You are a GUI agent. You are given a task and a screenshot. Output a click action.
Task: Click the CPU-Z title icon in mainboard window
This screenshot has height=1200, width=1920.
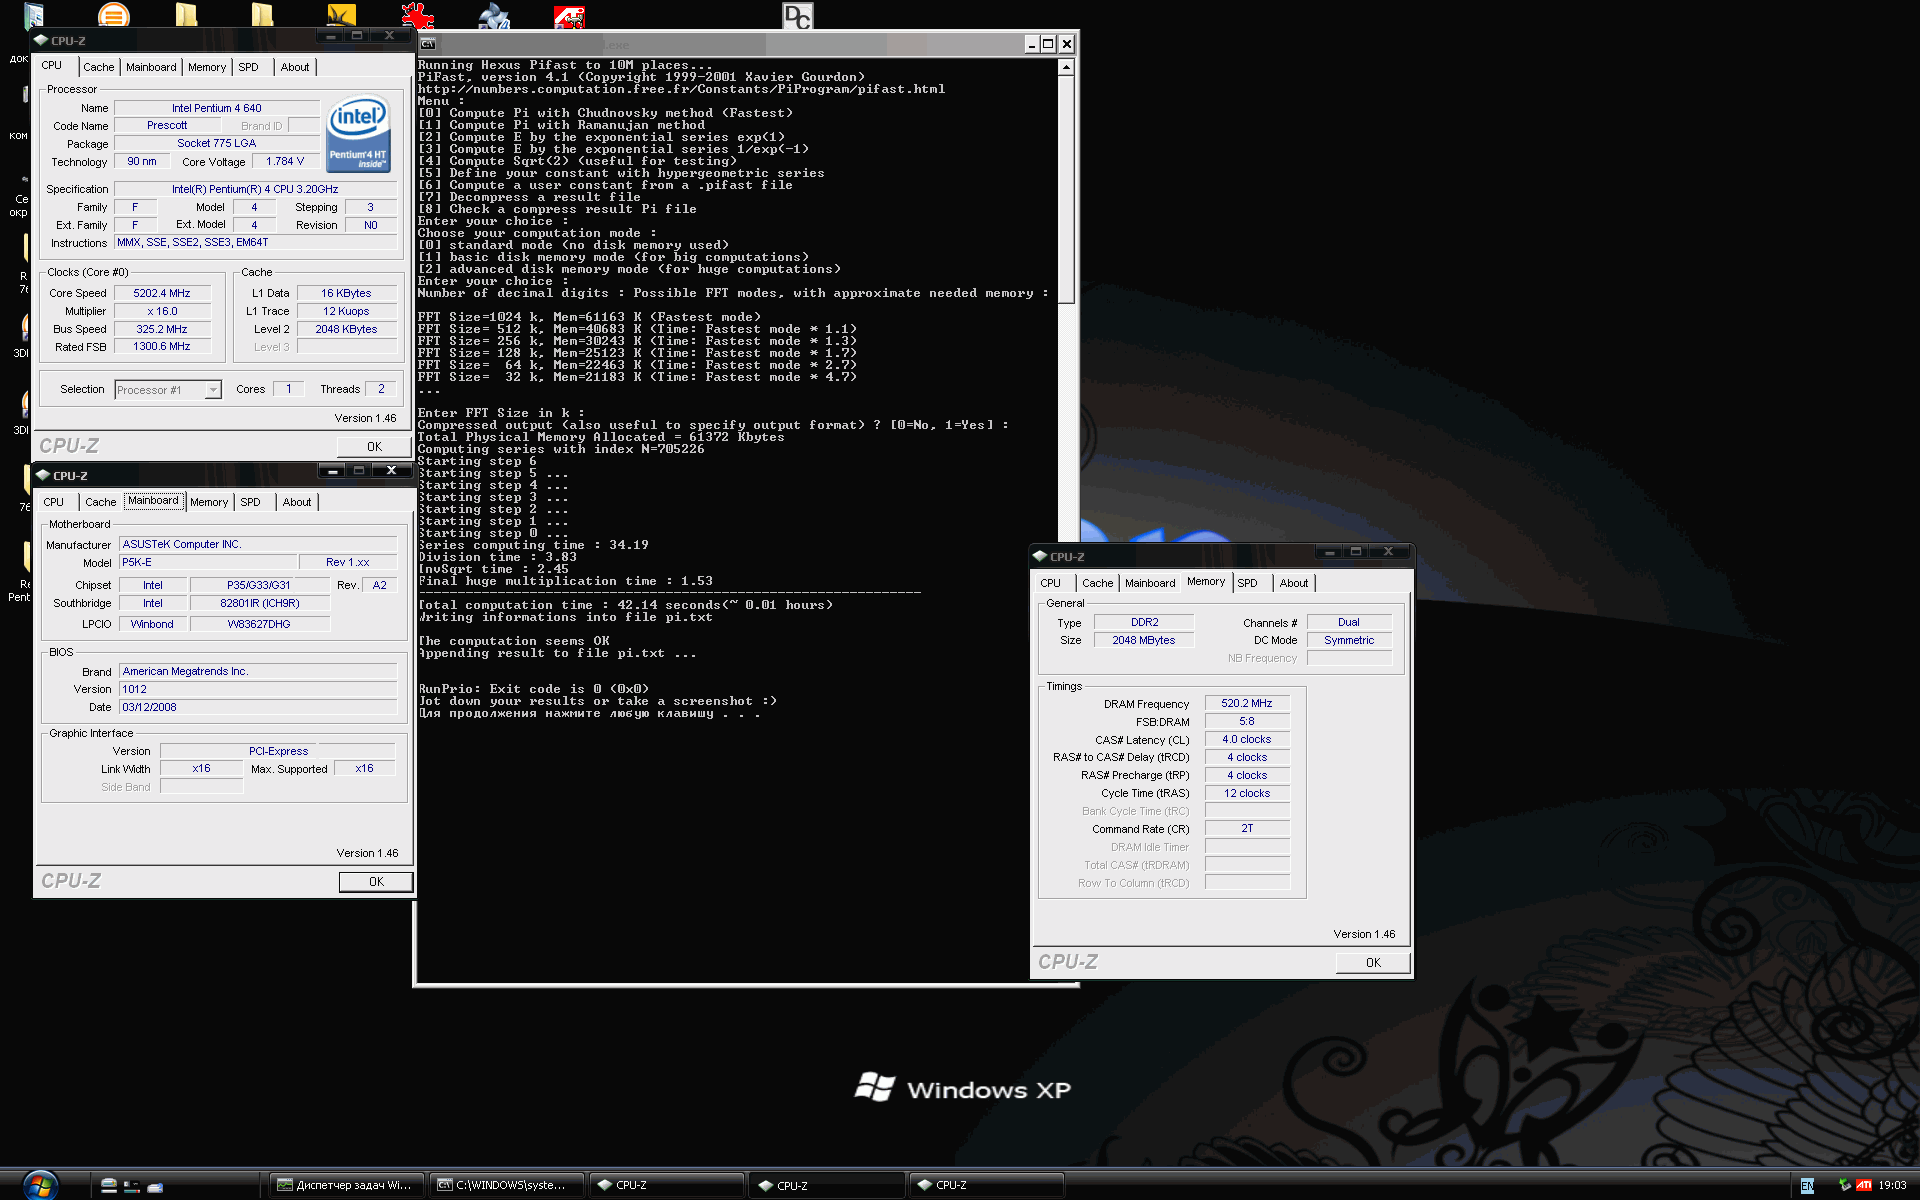point(43,475)
